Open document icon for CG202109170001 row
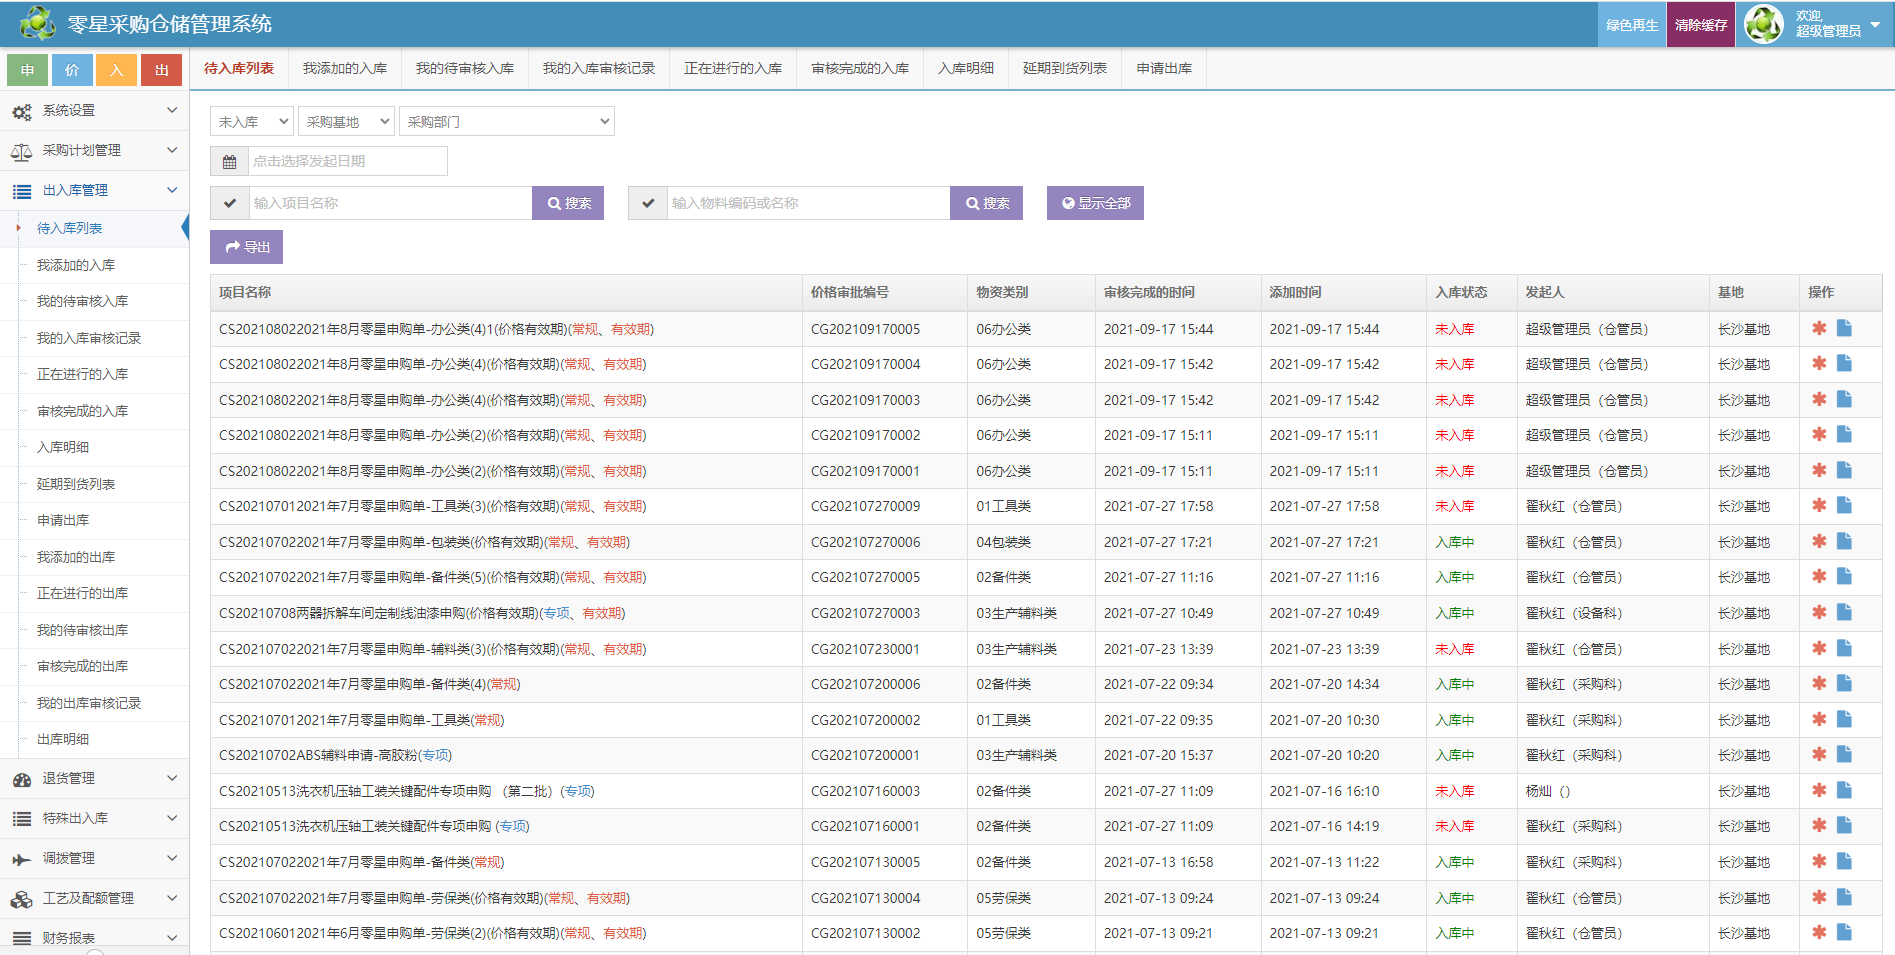The height and width of the screenshot is (955, 1895). (1844, 470)
